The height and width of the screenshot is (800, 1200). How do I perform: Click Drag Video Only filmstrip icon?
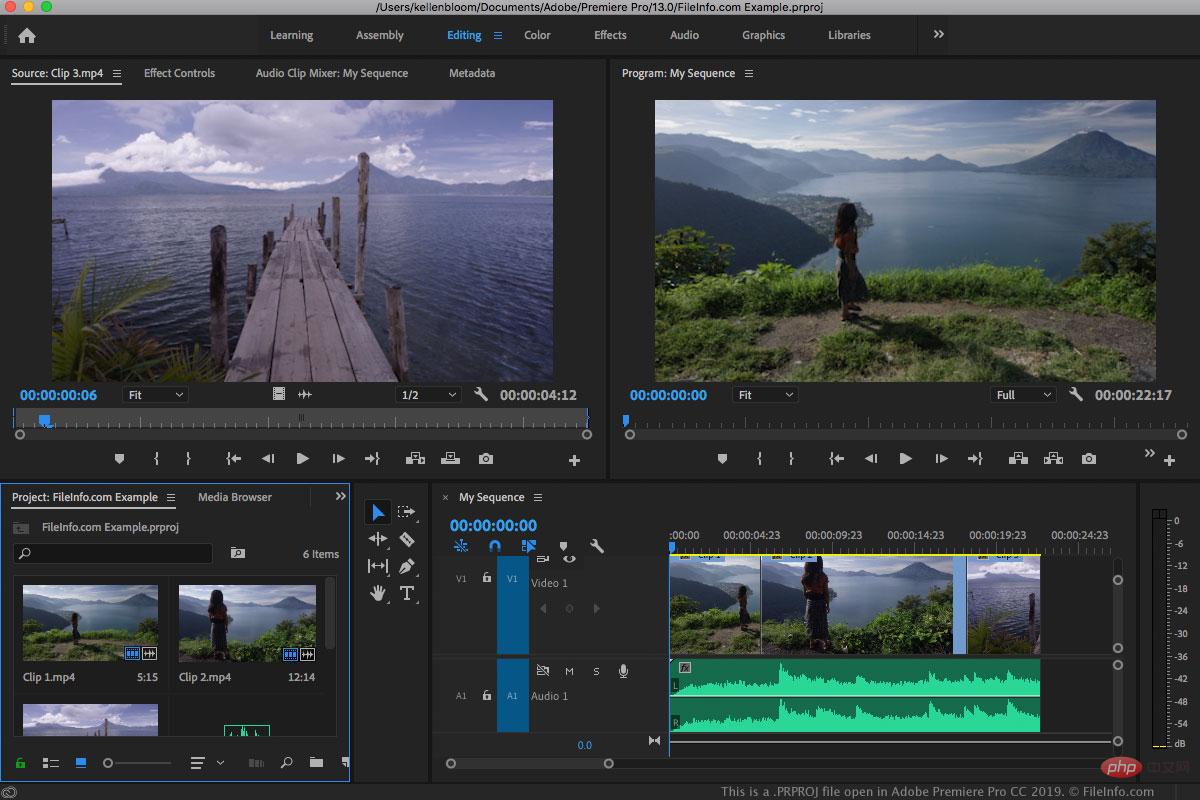coord(279,395)
